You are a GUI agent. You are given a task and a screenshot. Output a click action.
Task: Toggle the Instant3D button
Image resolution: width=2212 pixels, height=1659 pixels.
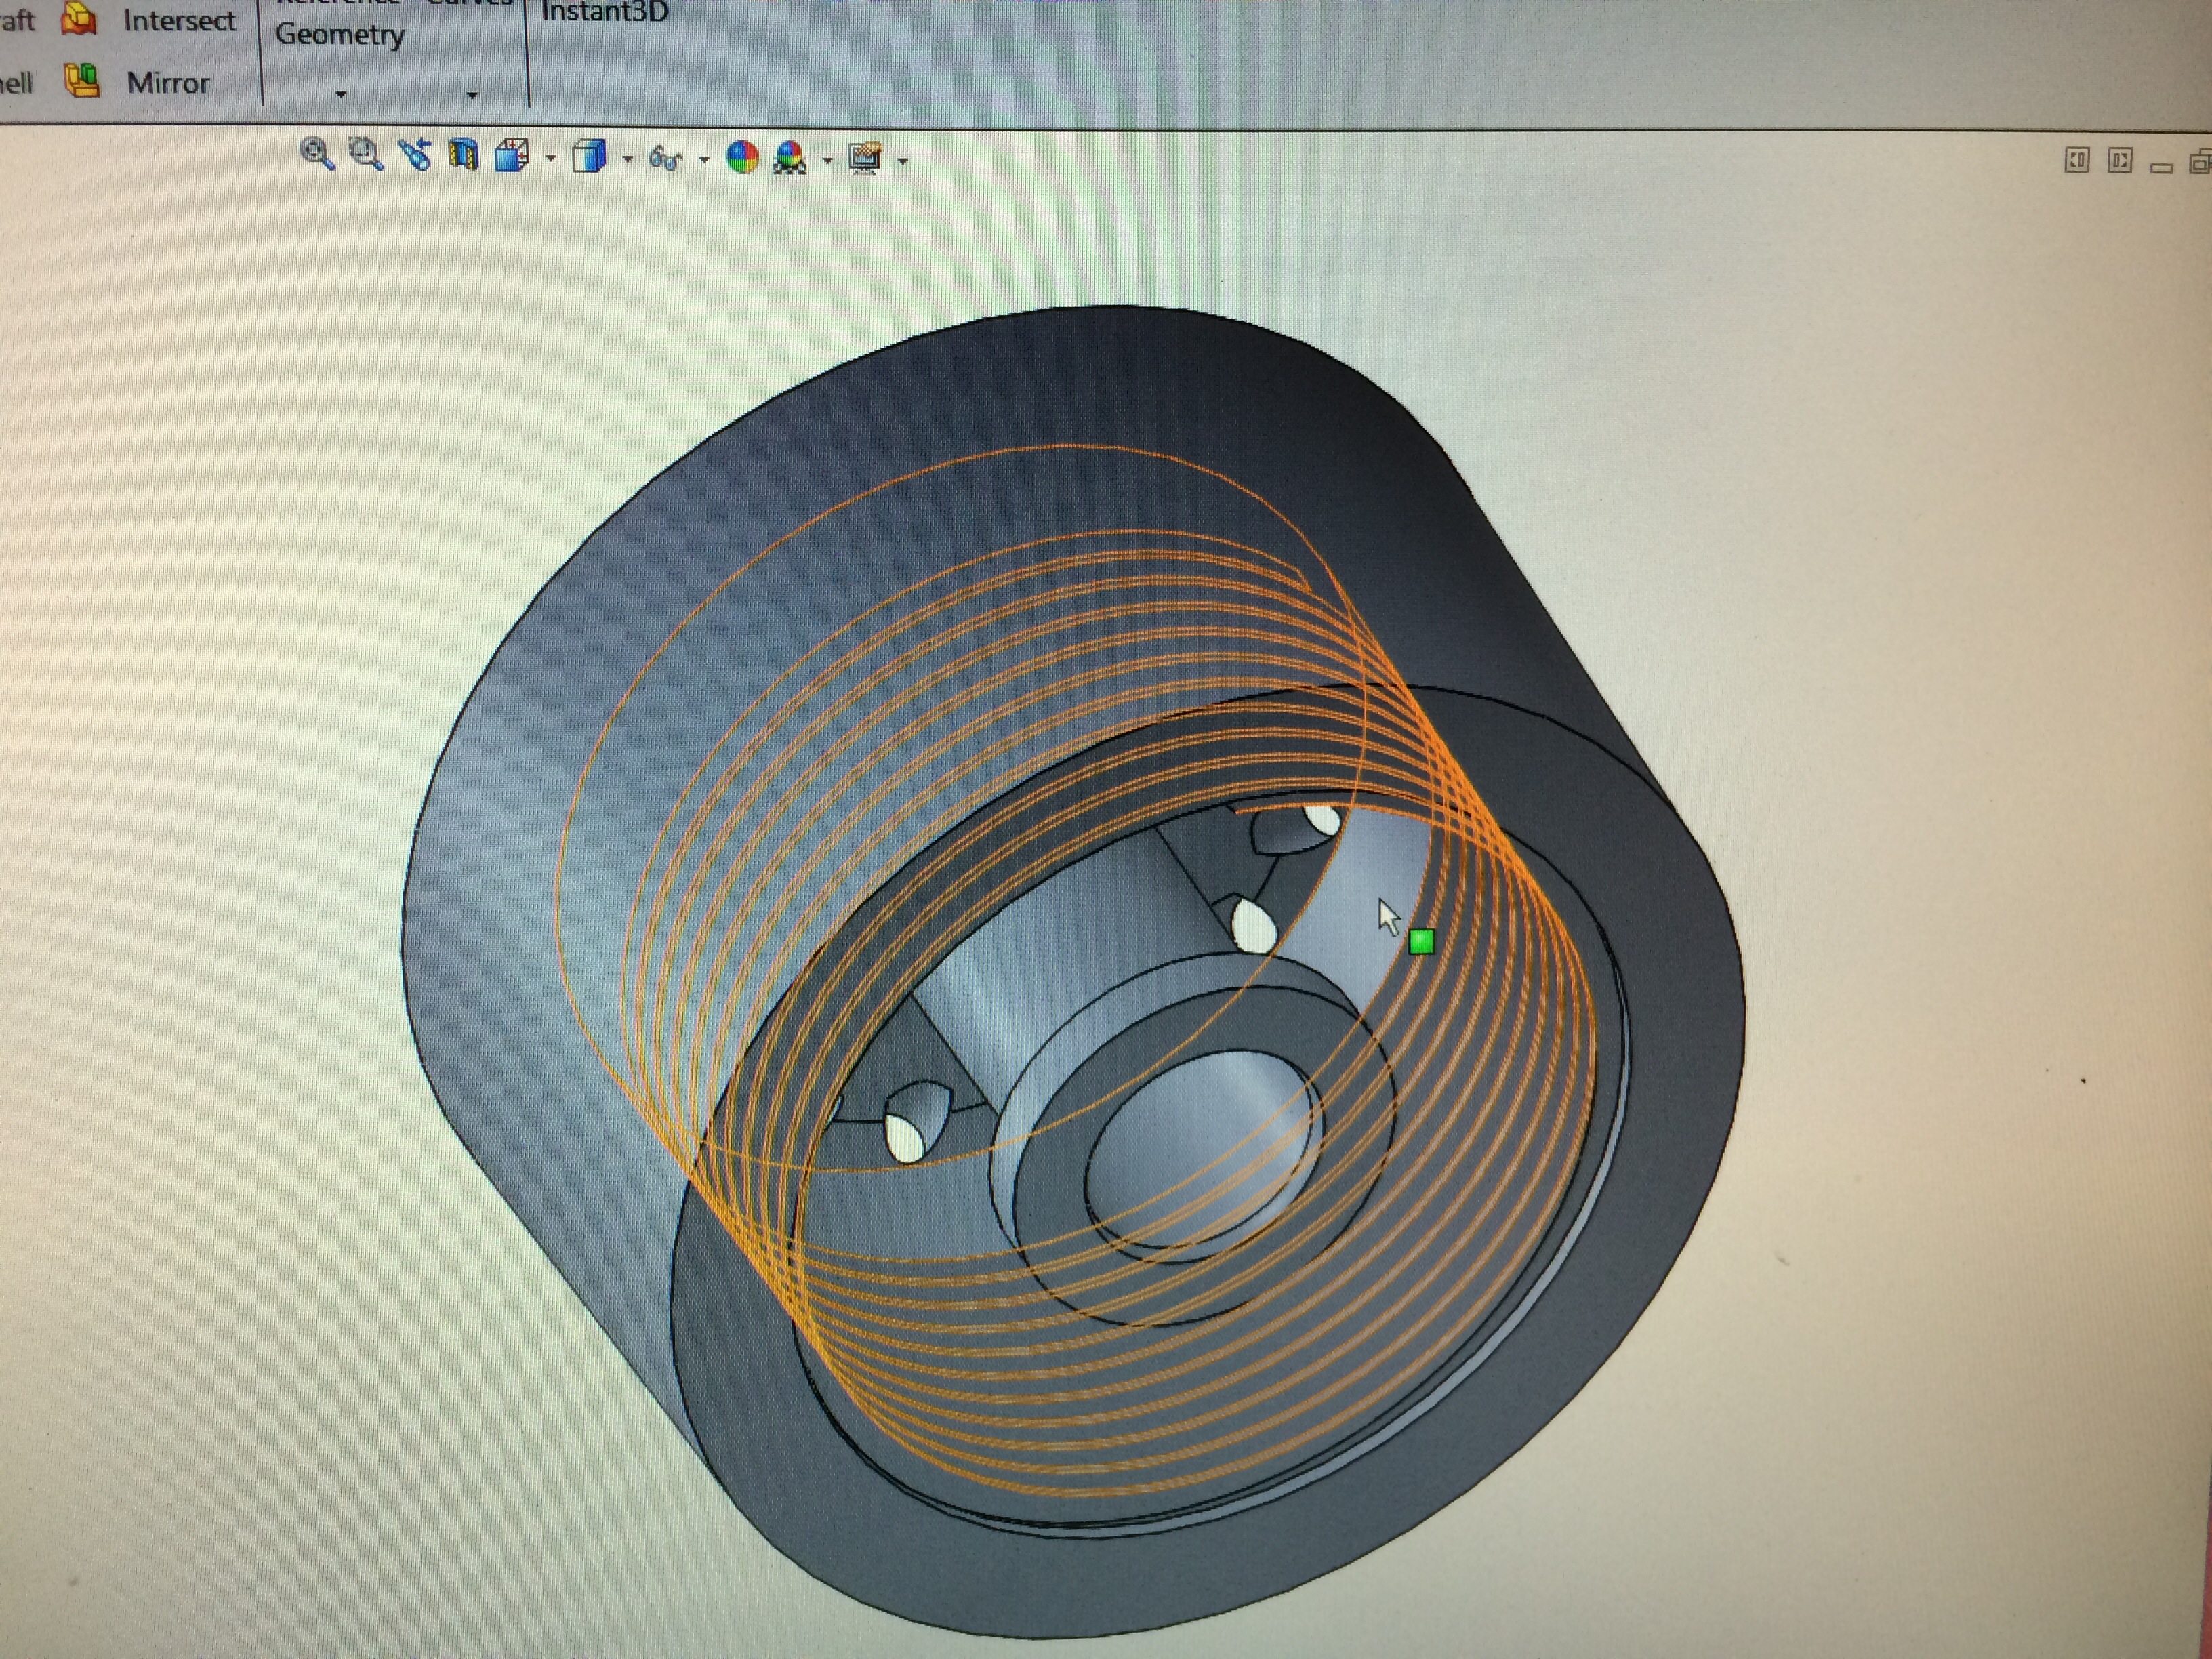coord(603,12)
